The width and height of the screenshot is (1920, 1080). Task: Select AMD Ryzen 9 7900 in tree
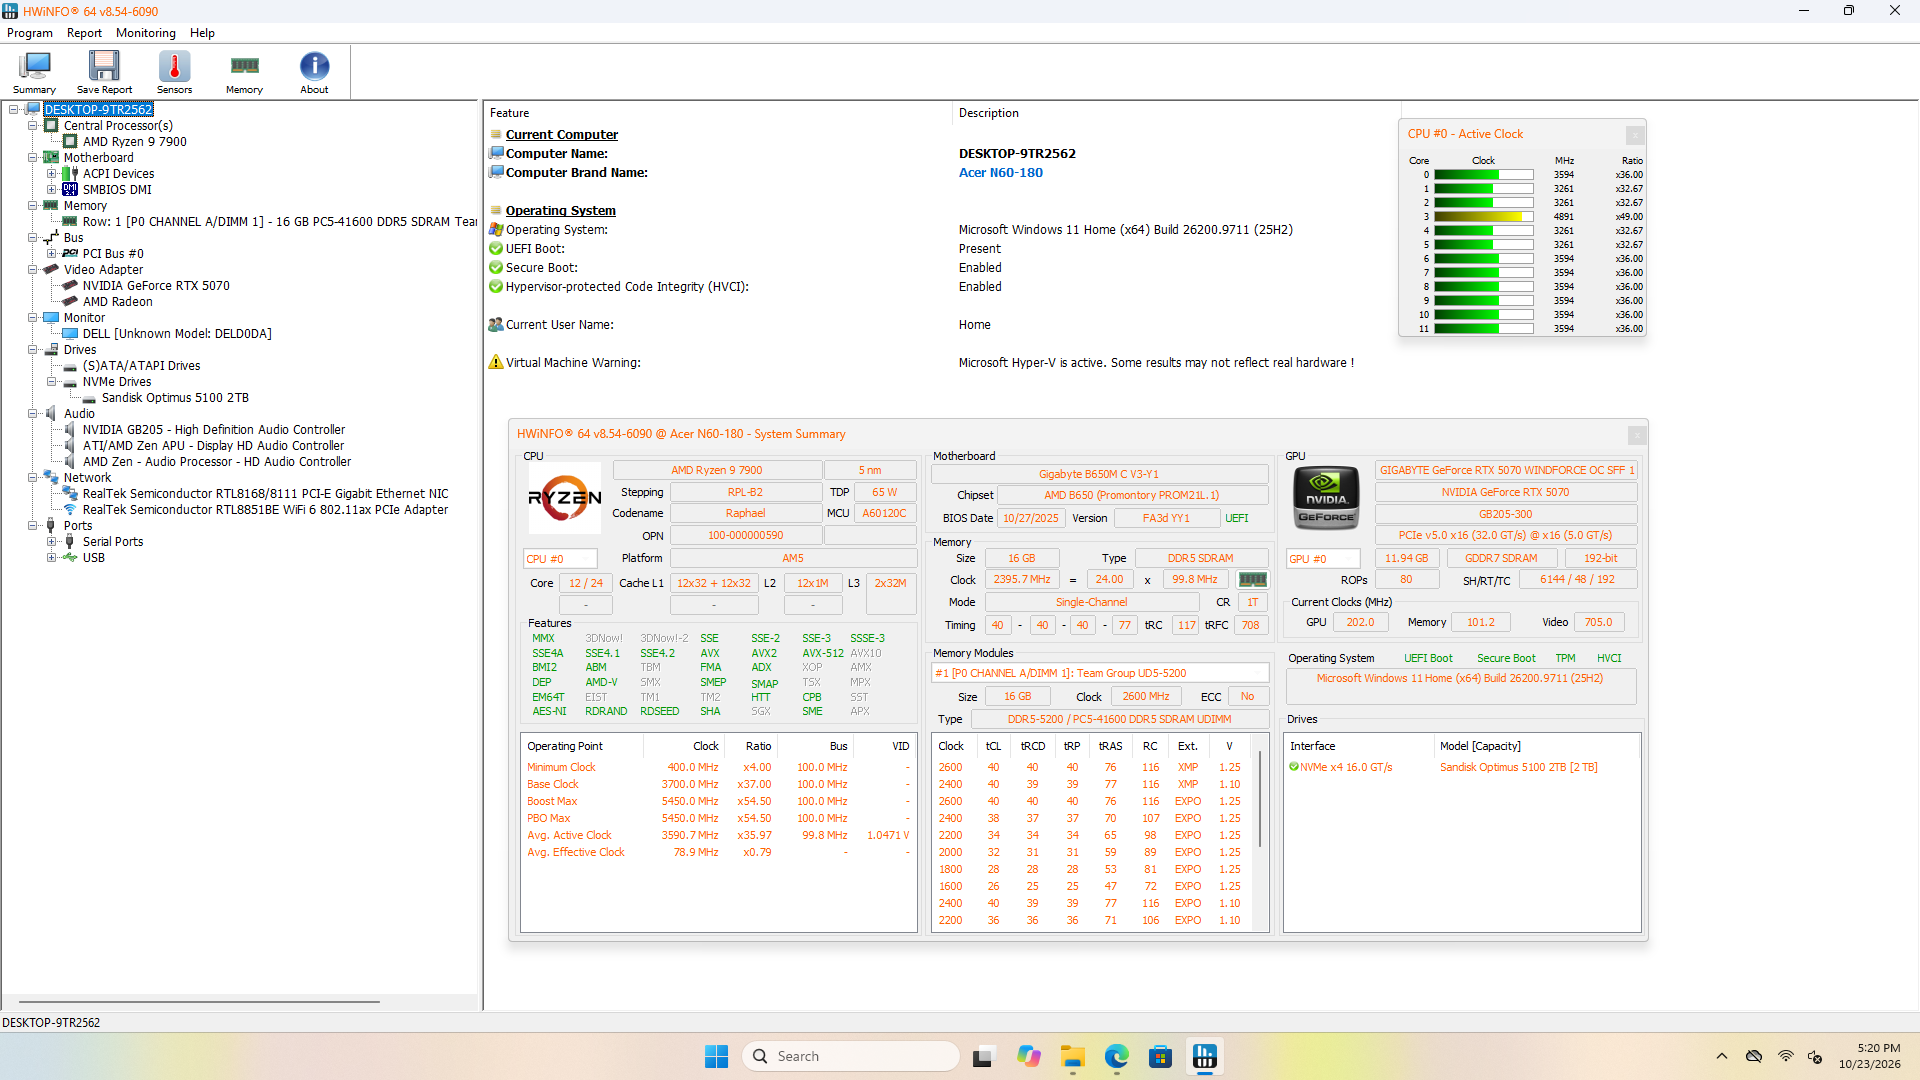(x=134, y=142)
